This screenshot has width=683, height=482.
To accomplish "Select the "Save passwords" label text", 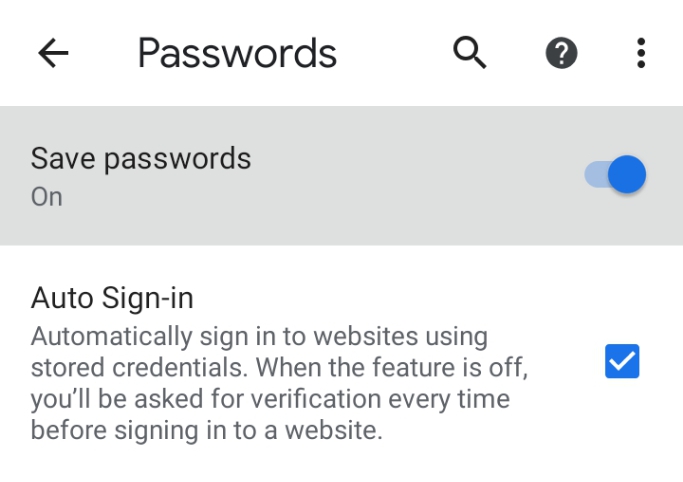I will (141, 159).
